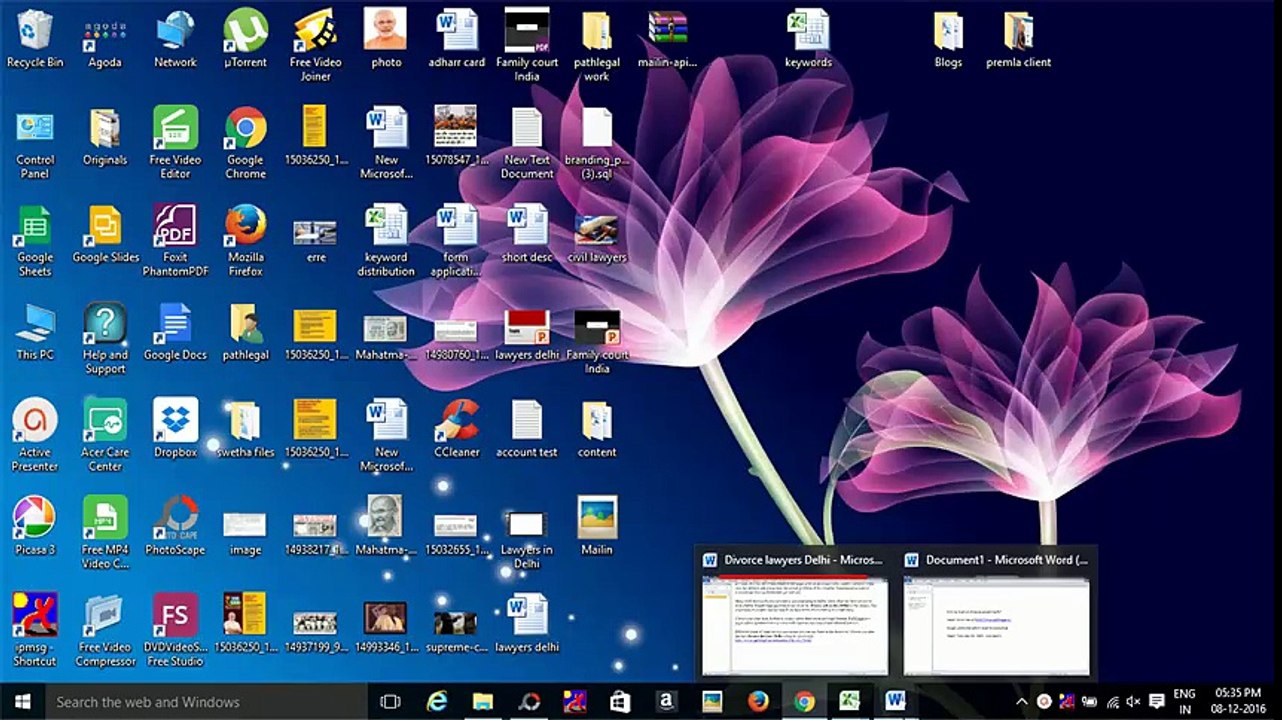This screenshot has width=1282, height=720.
Task: Switch to the Document1 Word preview
Action: 997,612
